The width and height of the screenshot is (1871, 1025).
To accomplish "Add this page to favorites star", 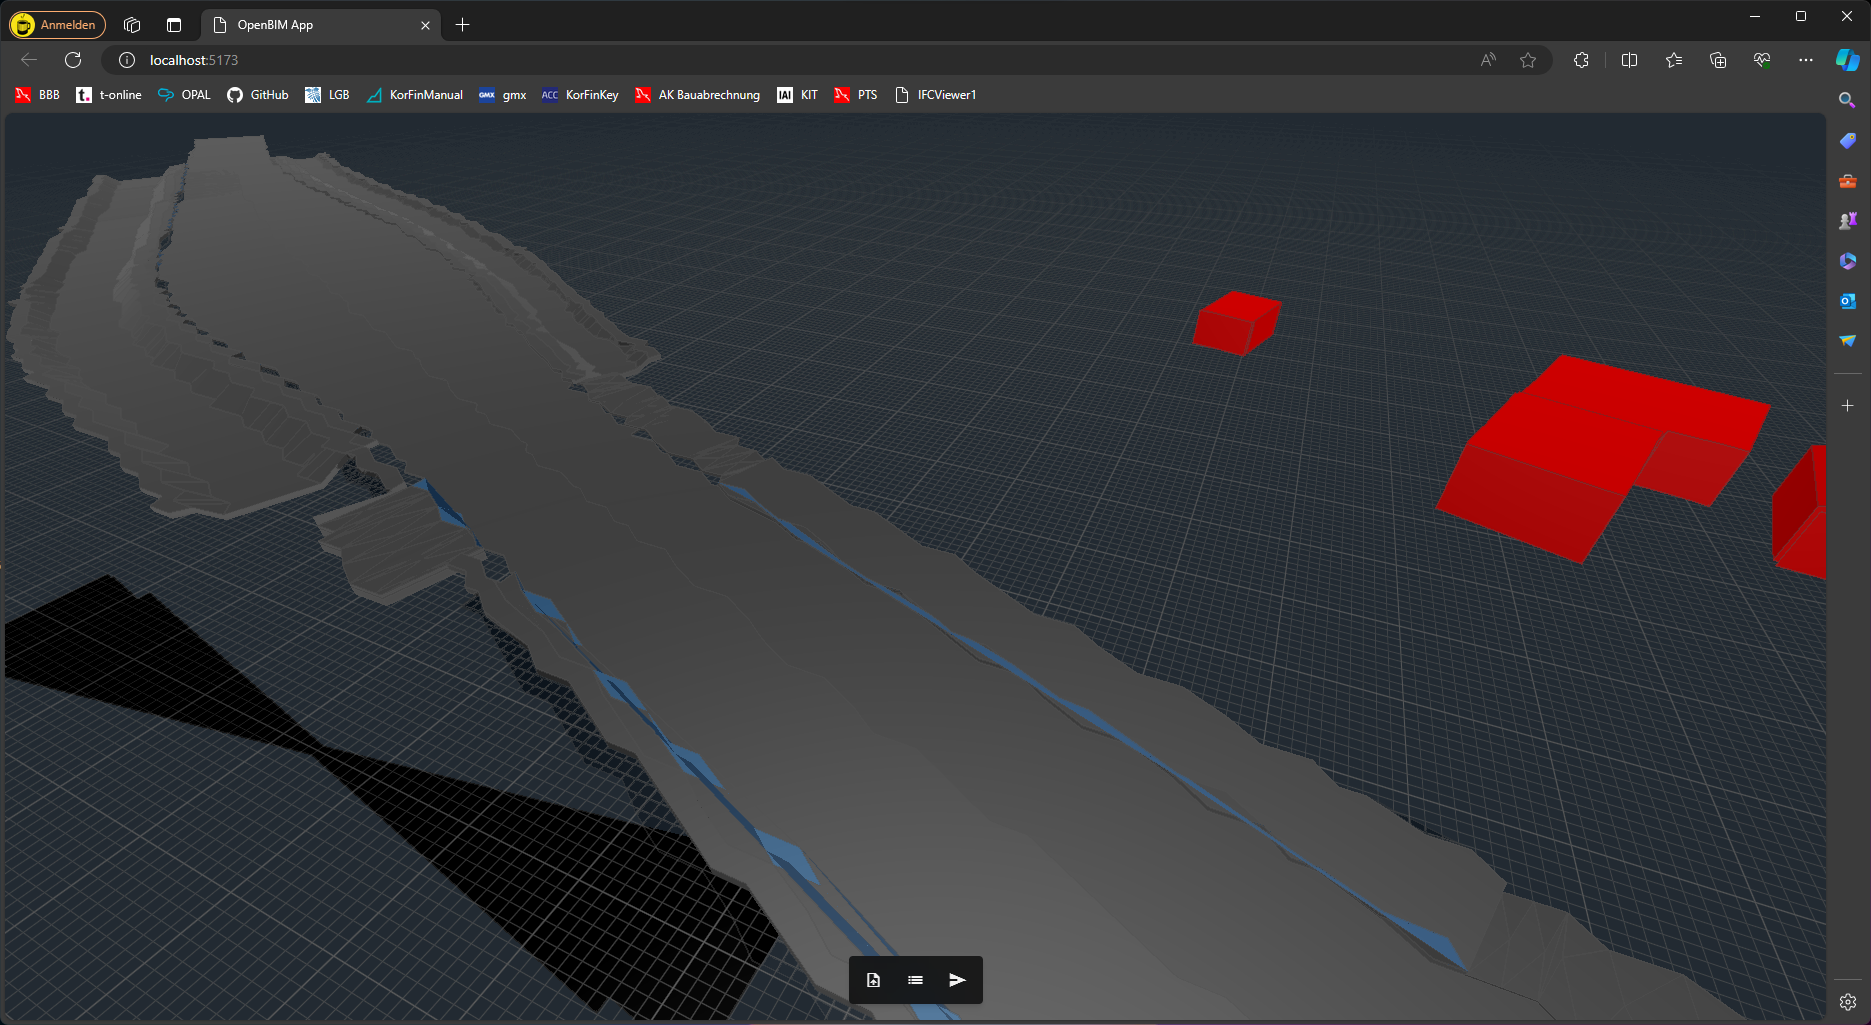I will pyautogui.click(x=1528, y=60).
